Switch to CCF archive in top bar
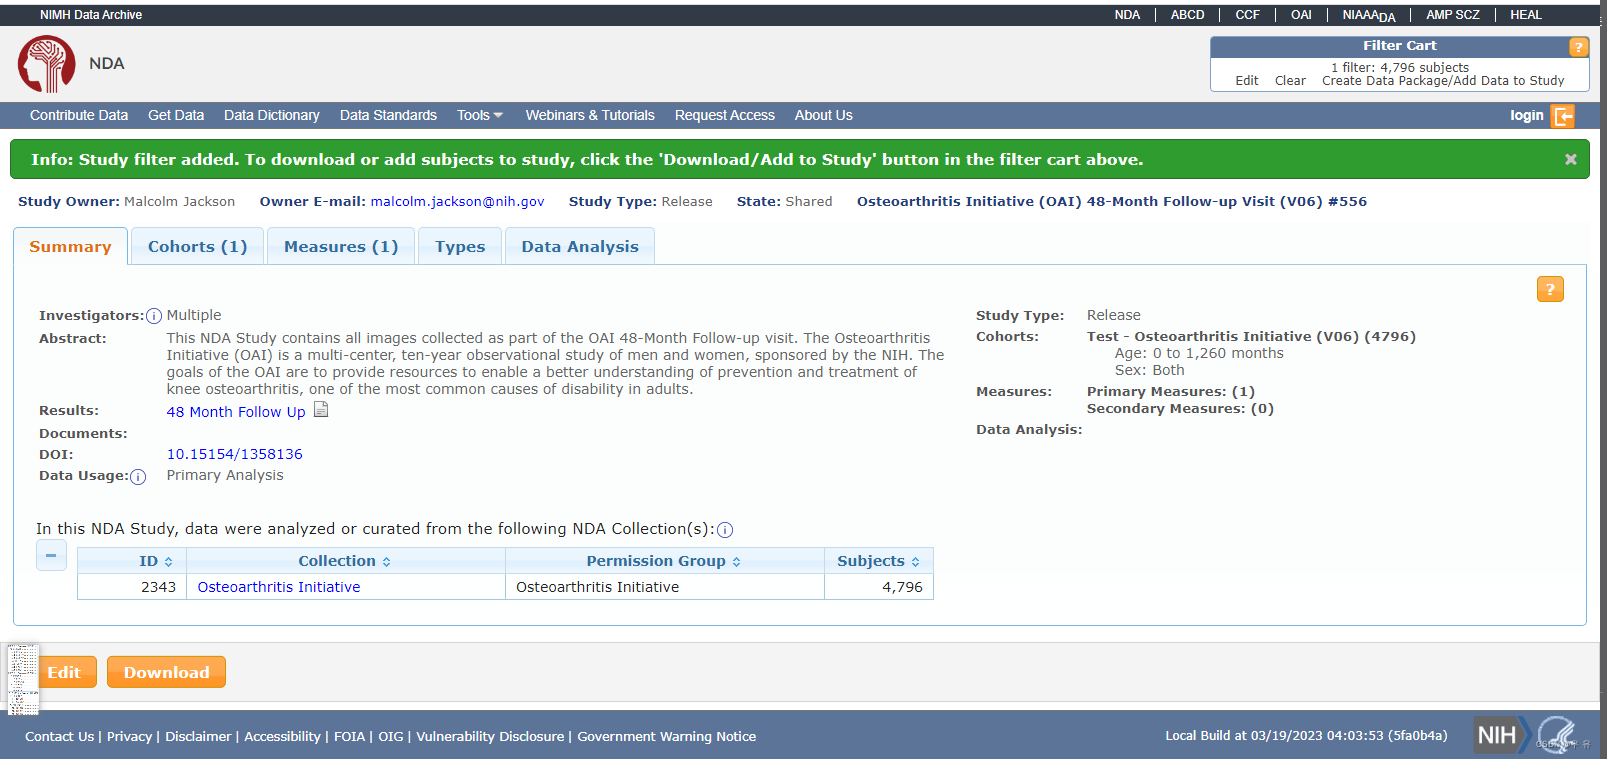Screen dimensions: 1607x759 click(x=1247, y=15)
